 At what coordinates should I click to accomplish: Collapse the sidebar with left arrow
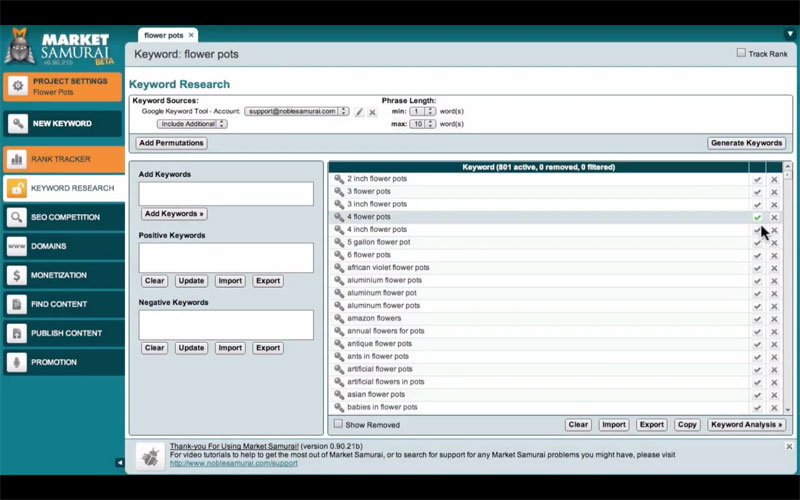point(119,463)
